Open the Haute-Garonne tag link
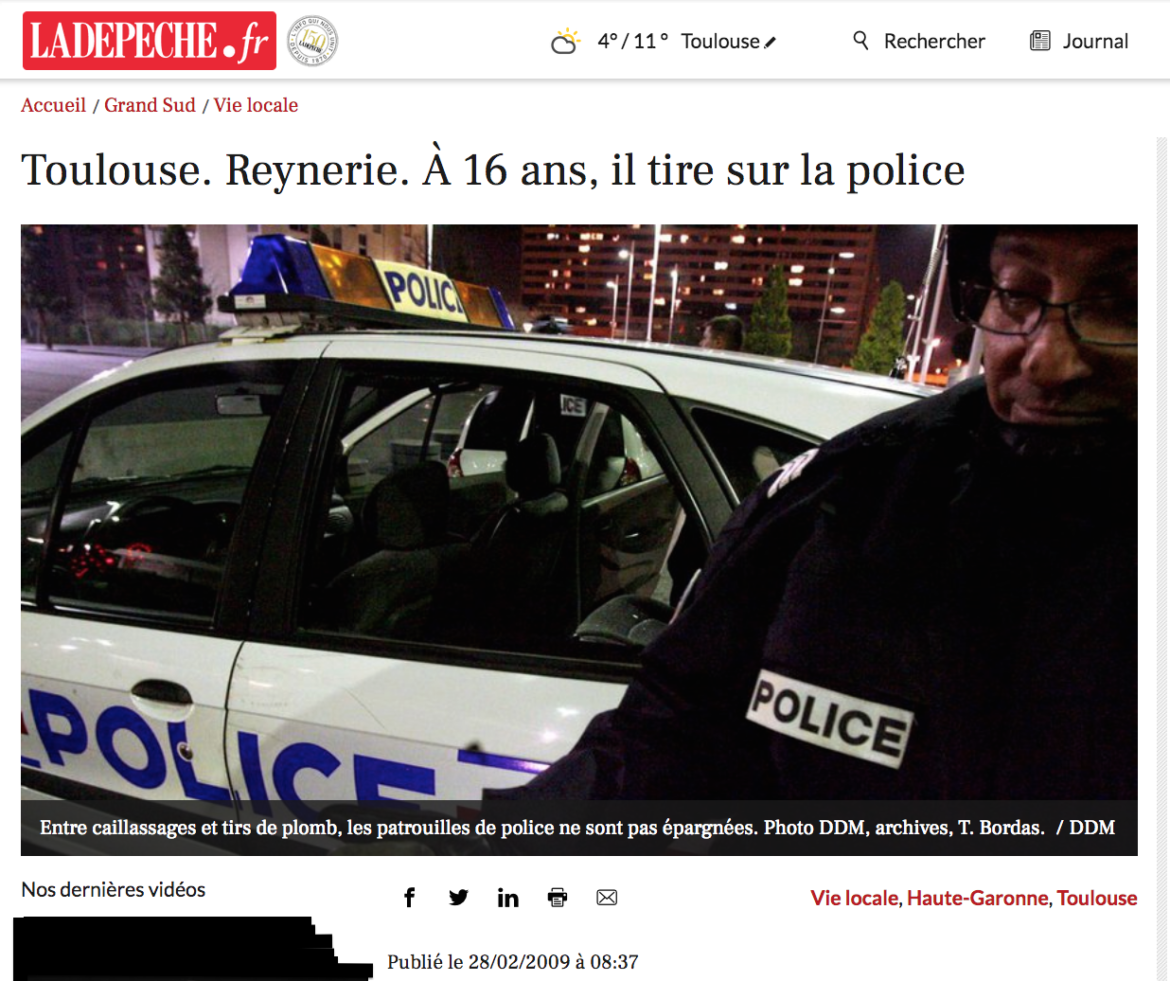Screen dimensions: 1170x981 [x=977, y=898]
